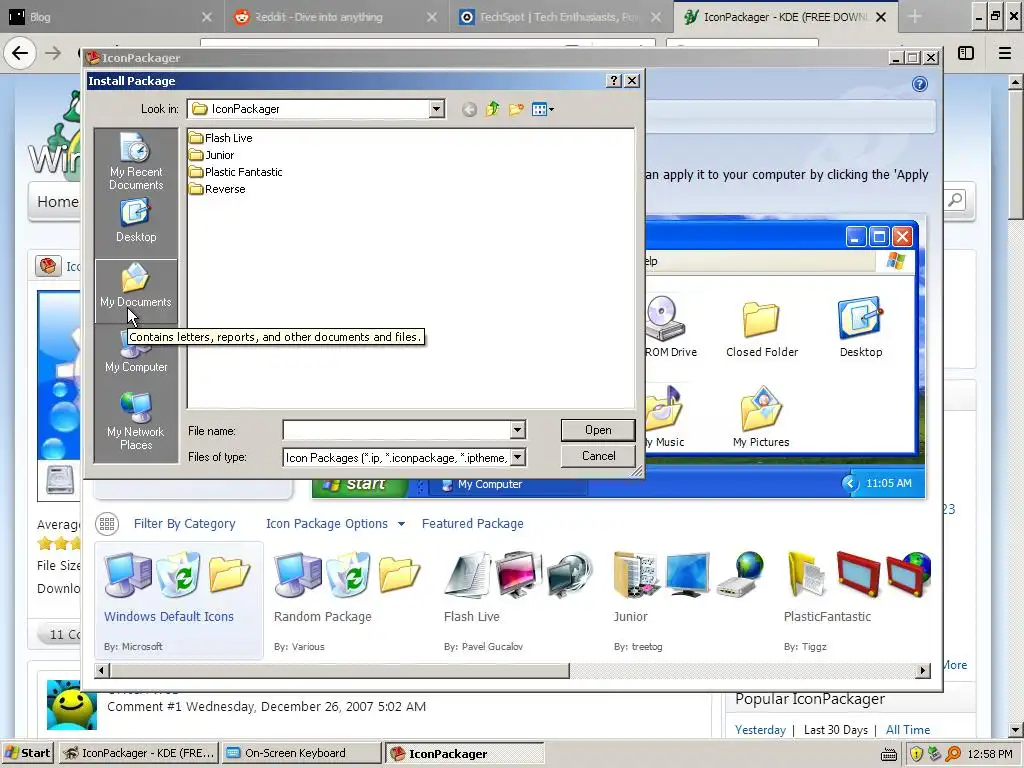Open the View Menu button in dialog
1024x768 pixels.
[542, 109]
